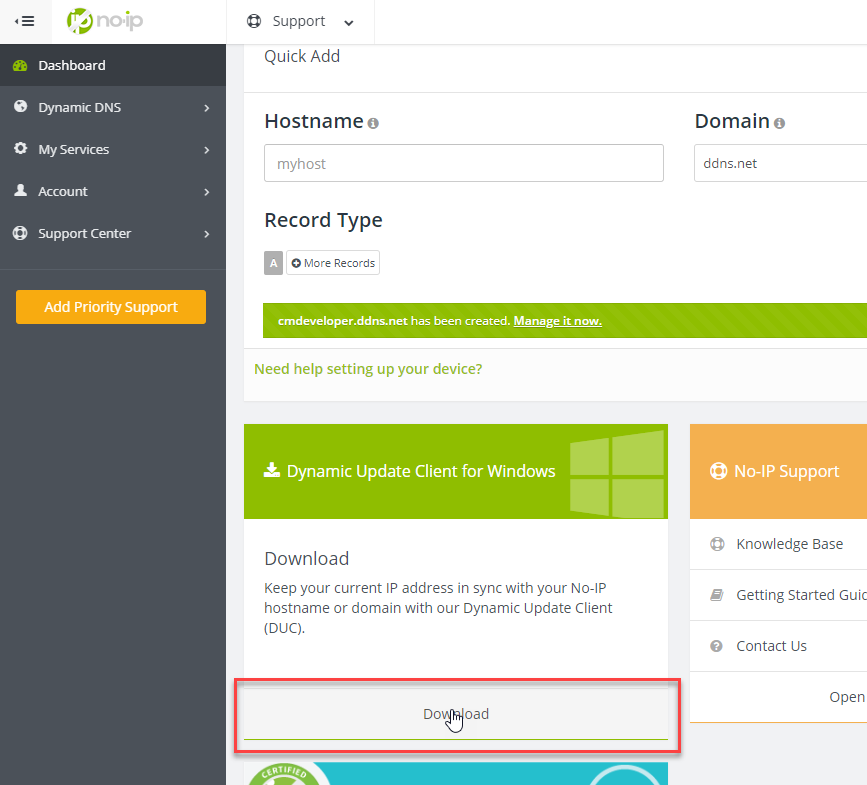Viewport: 867px width, 785px height.
Task: Open Dynamic DNS in the sidebar
Action: tap(113, 107)
